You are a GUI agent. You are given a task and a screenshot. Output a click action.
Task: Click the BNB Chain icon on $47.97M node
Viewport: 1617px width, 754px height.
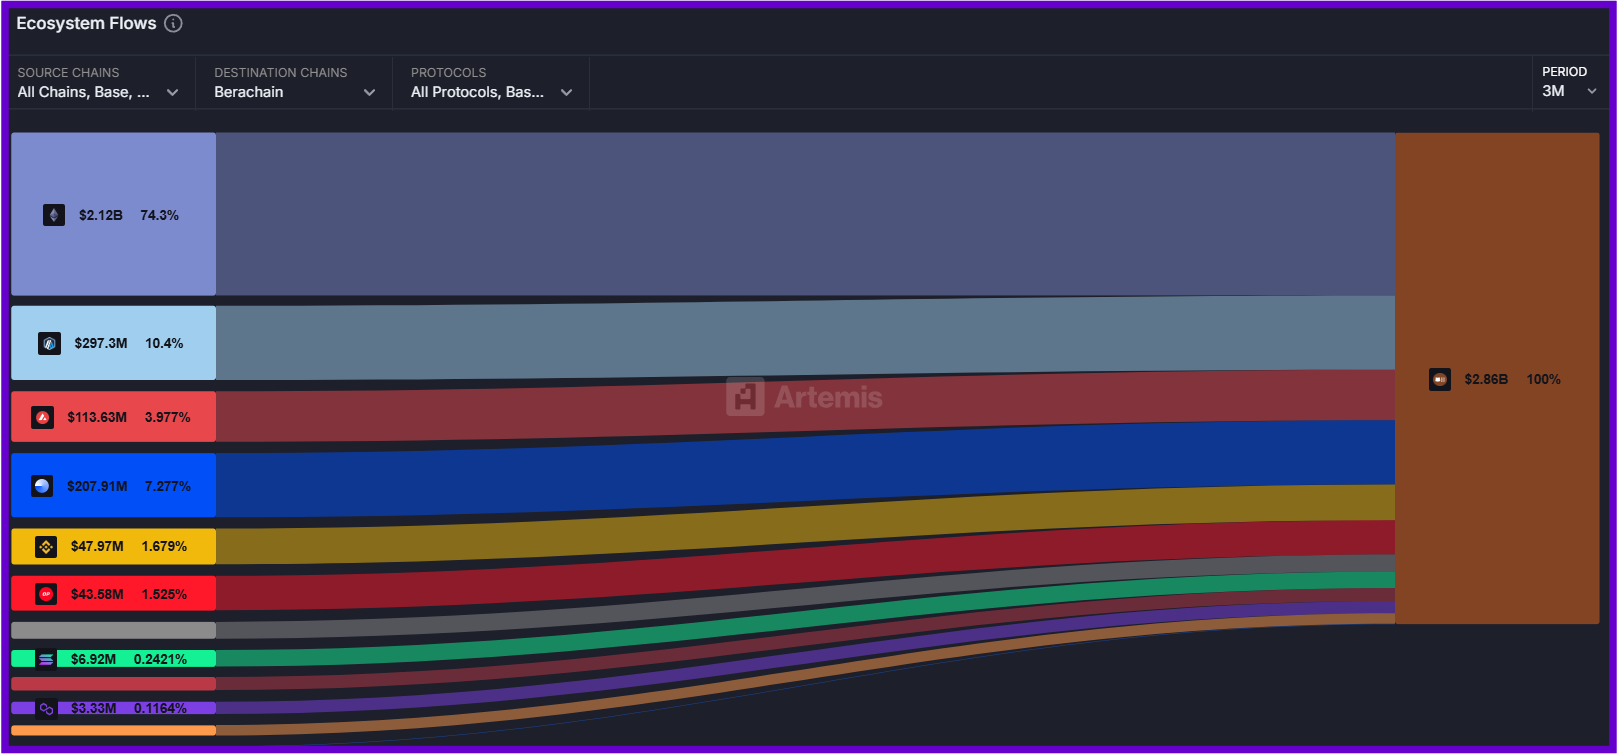click(46, 546)
